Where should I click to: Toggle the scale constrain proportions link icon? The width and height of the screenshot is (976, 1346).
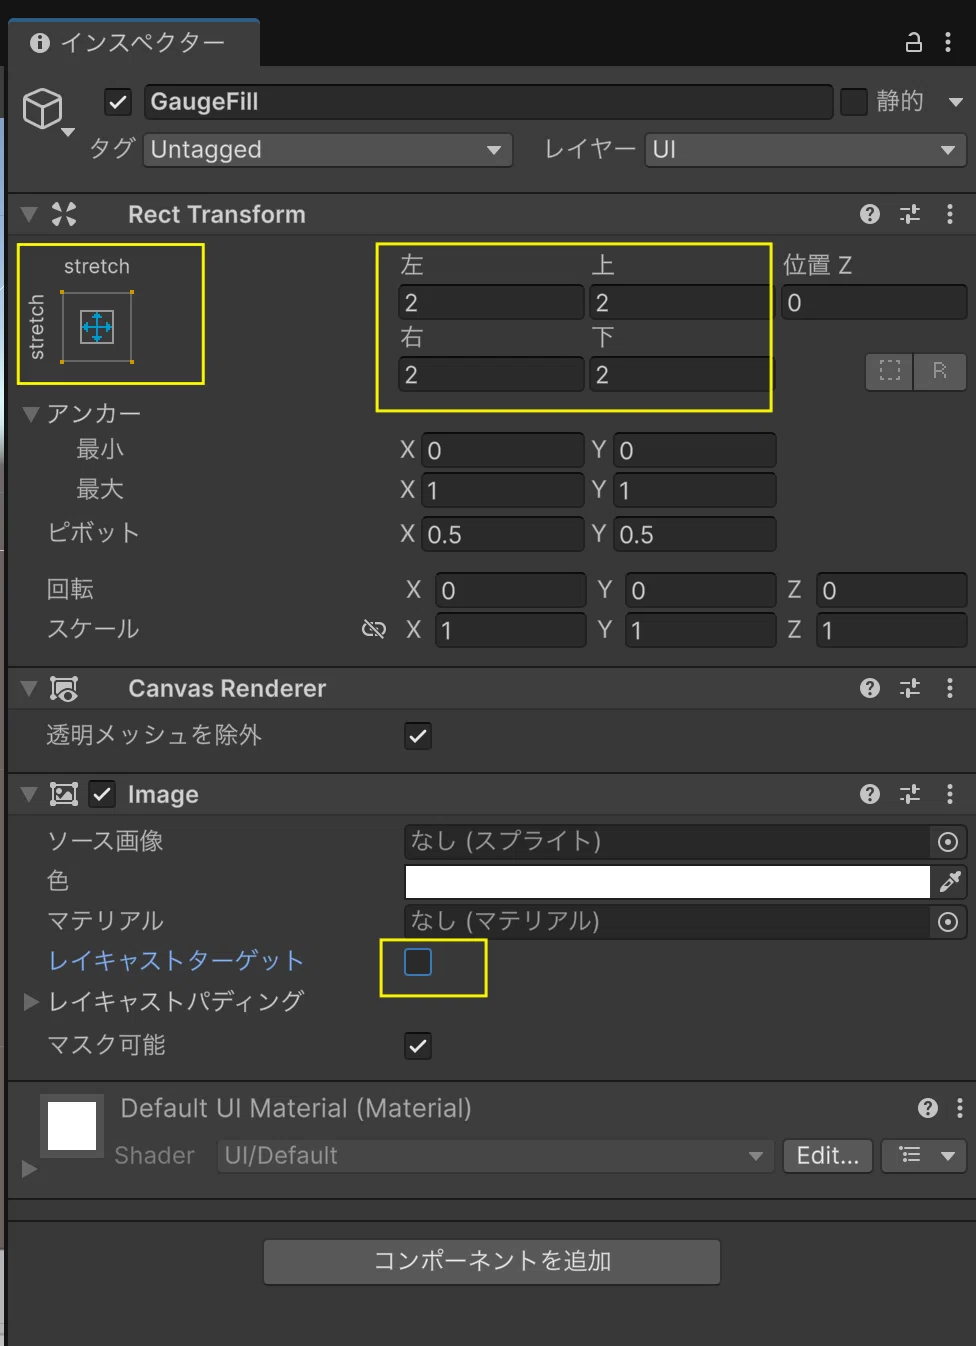tap(374, 629)
